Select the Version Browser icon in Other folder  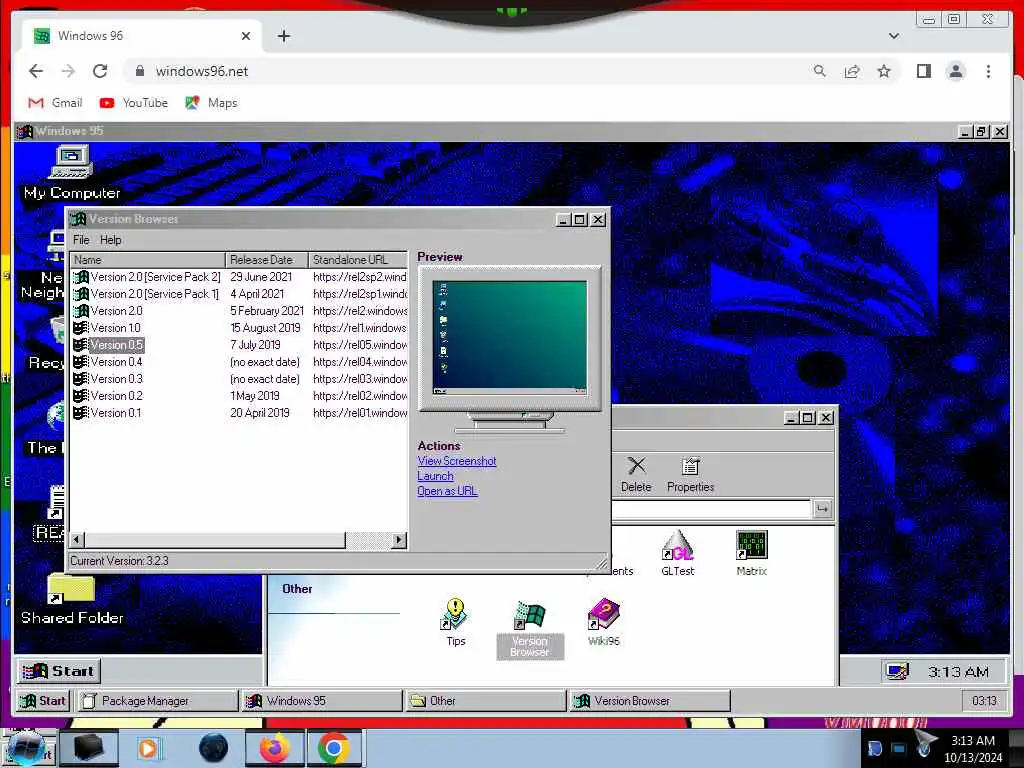(x=530, y=630)
